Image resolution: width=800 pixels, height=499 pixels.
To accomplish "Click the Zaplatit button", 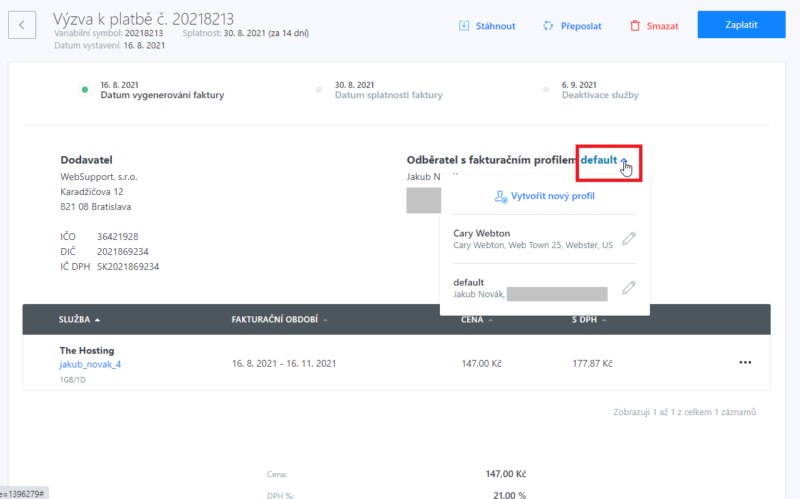I will coord(741,24).
